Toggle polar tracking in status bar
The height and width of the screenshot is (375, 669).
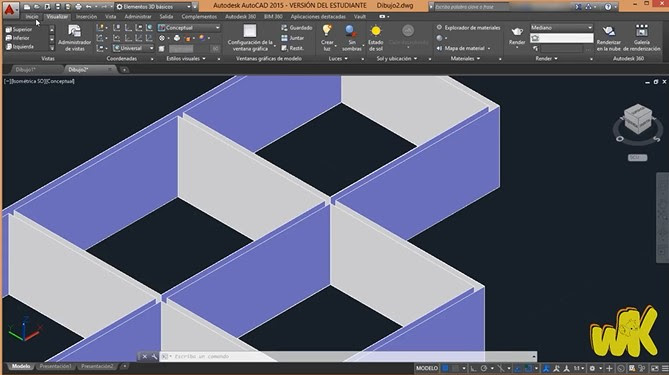click(484, 368)
